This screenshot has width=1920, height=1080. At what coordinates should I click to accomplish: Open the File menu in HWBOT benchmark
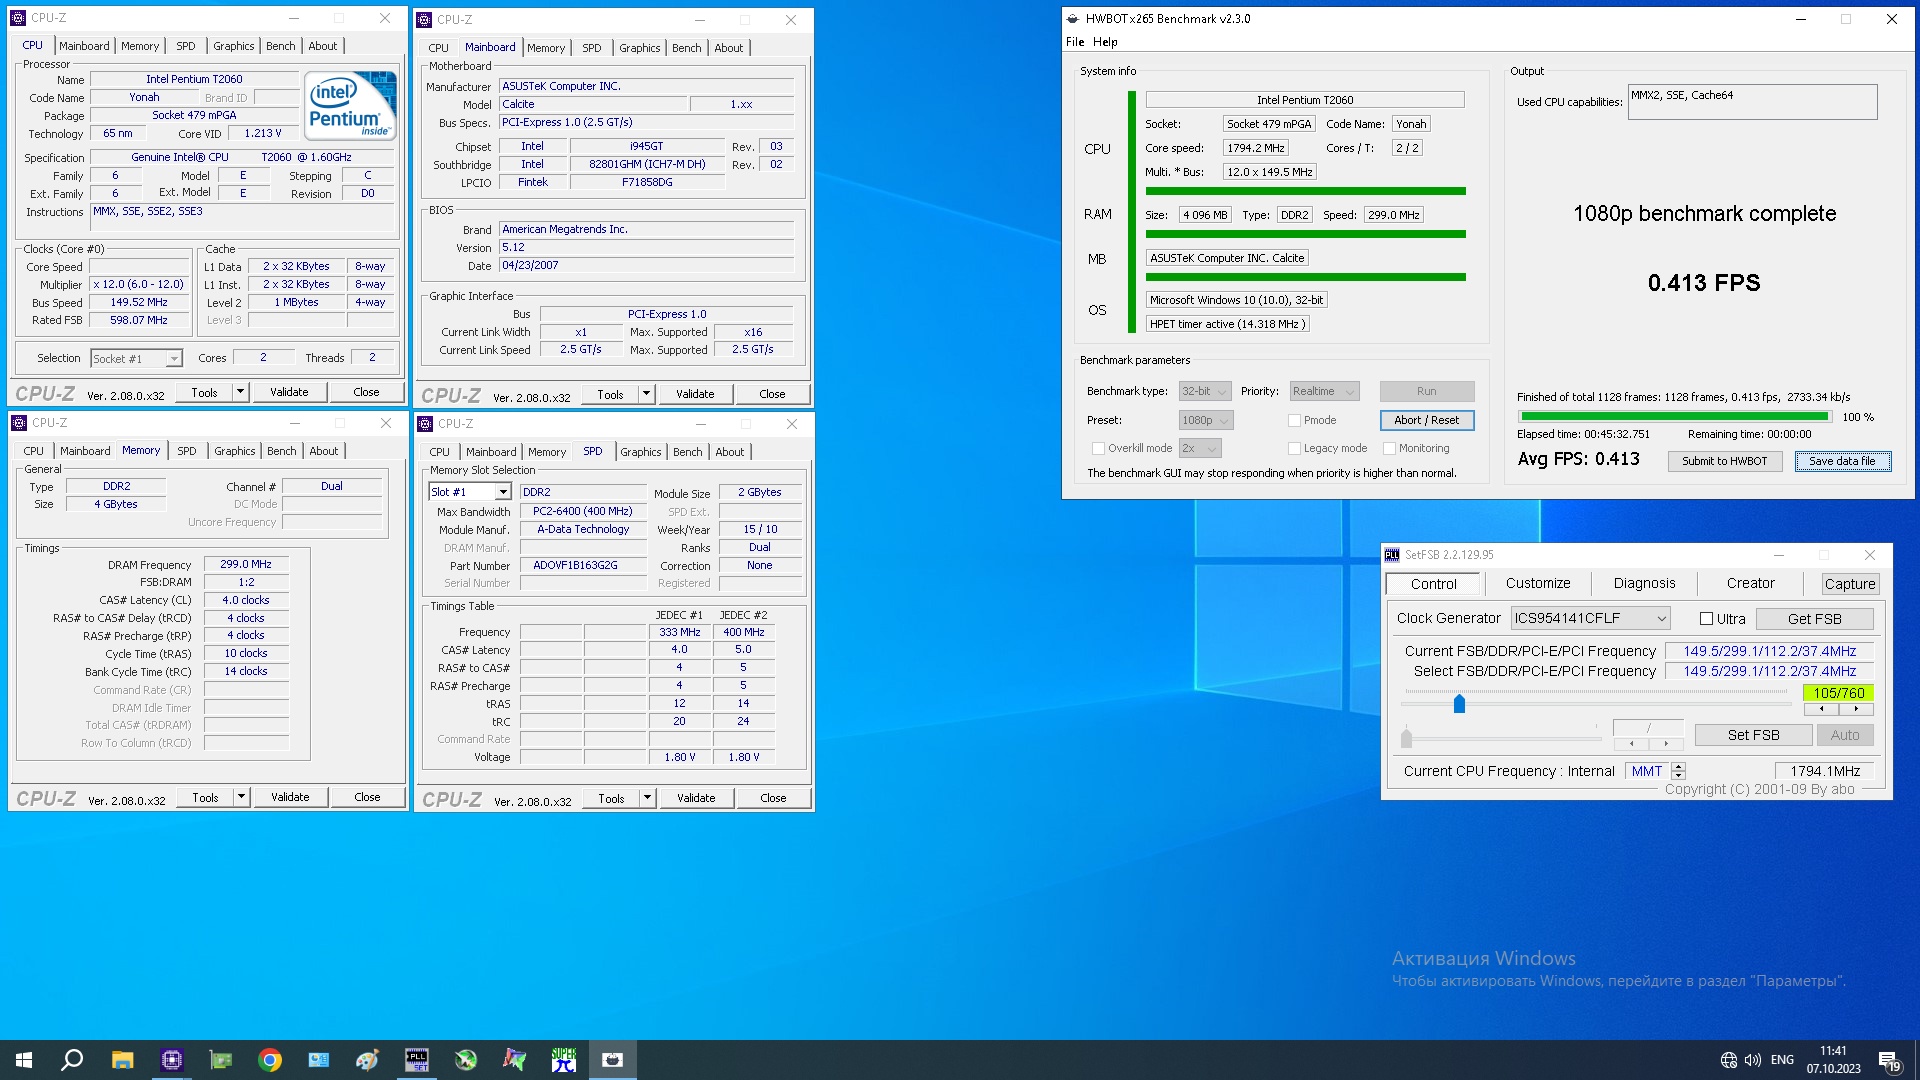pyautogui.click(x=1075, y=42)
